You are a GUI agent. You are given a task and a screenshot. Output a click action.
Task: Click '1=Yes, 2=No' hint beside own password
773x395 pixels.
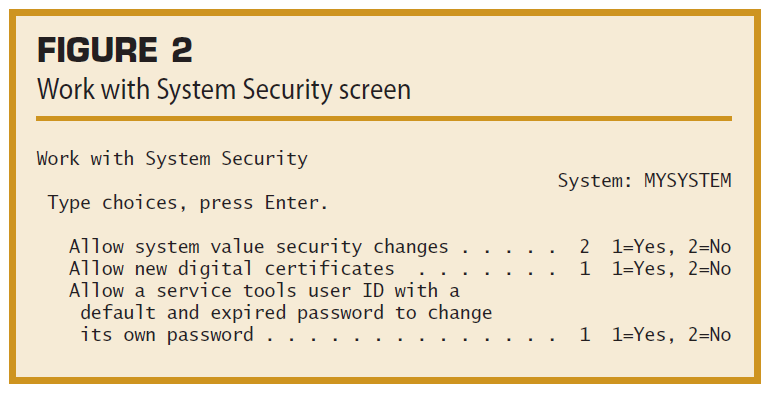tap(671, 335)
